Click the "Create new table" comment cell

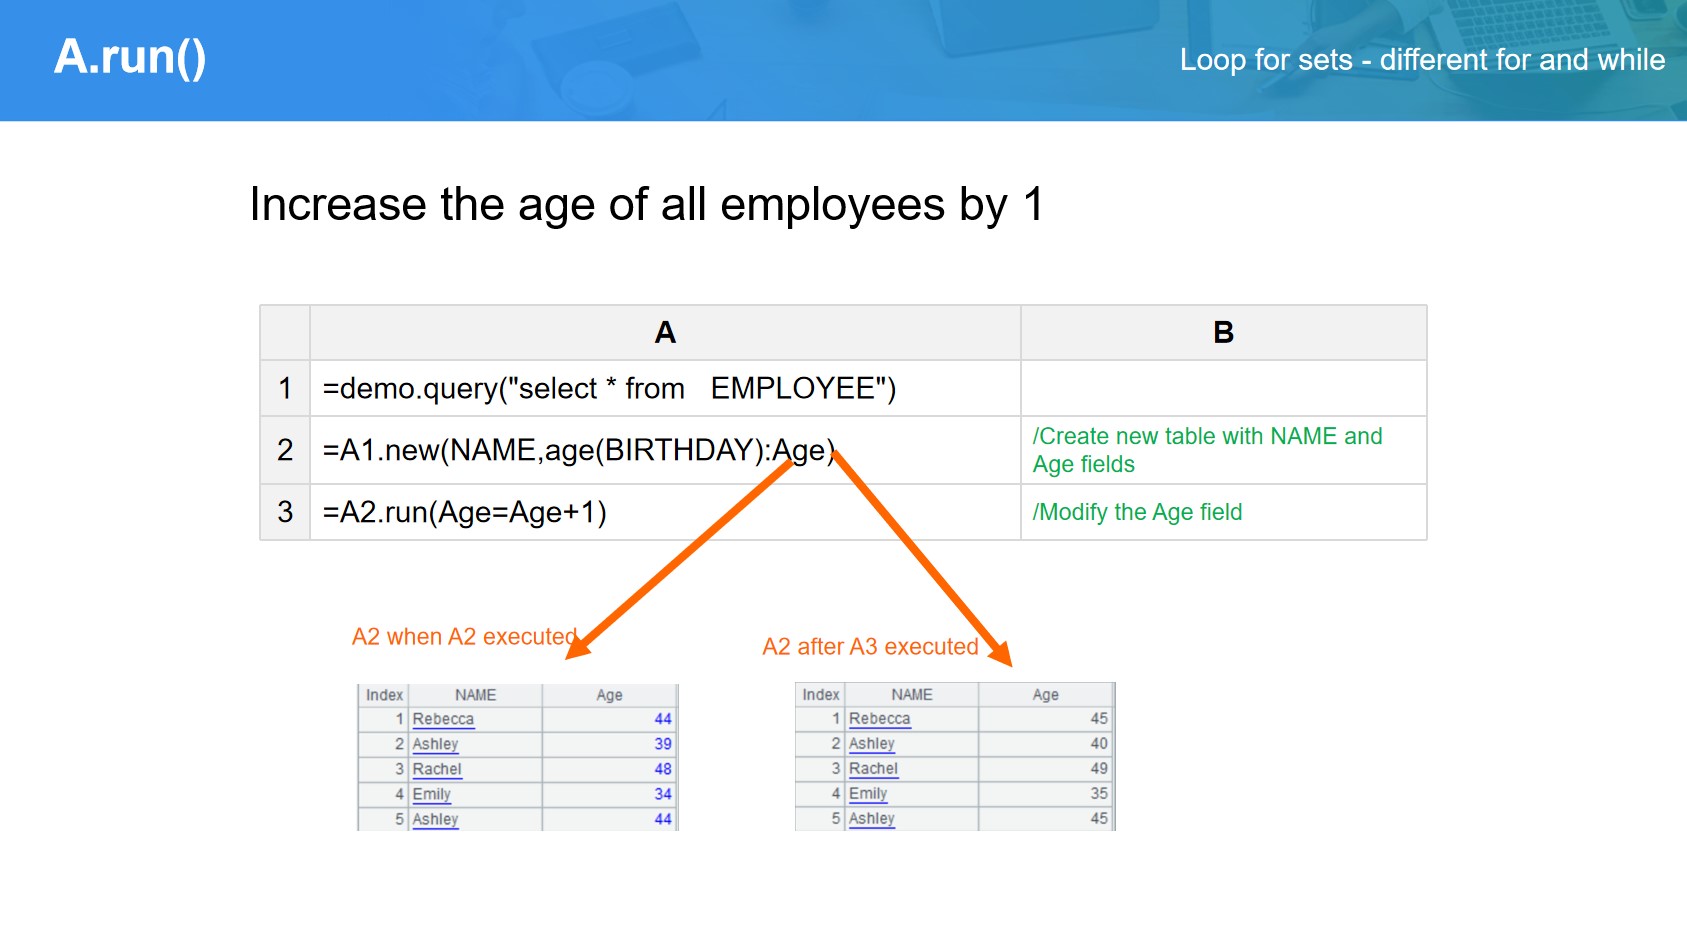coord(1207,450)
